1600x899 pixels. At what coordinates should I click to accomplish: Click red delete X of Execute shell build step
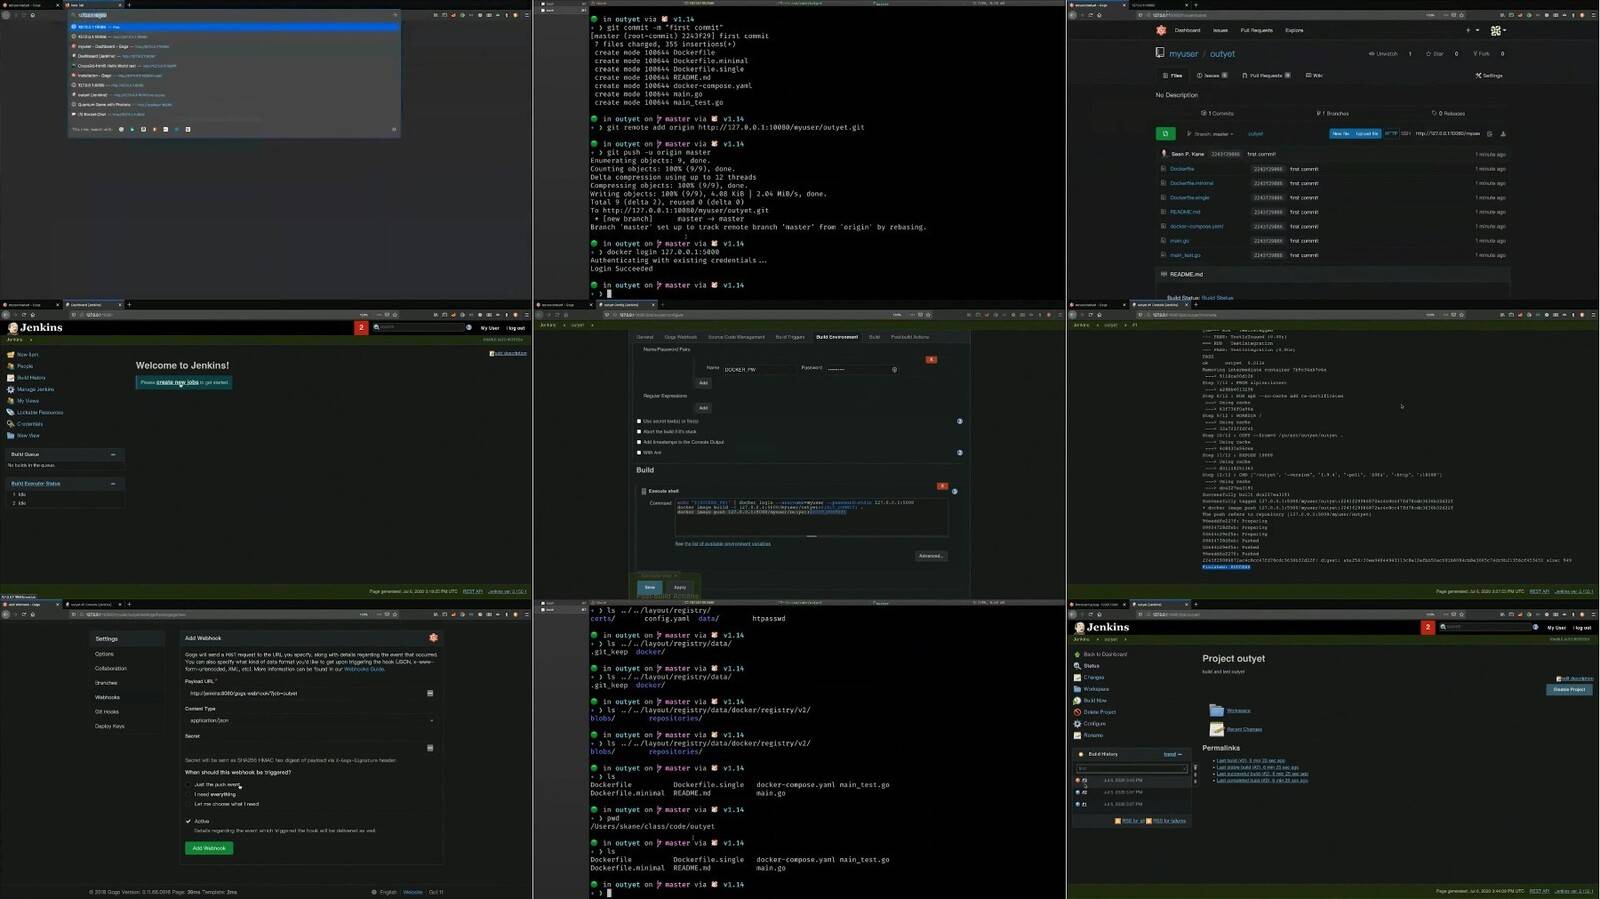[x=942, y=486]
